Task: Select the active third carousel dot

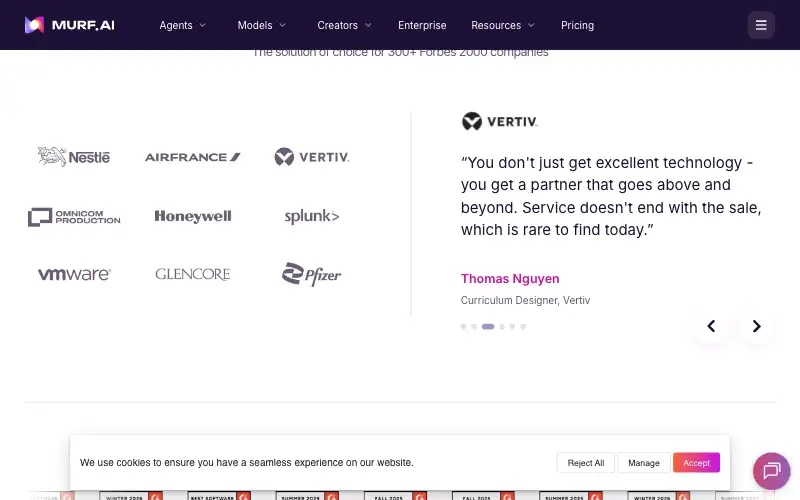Action: (488, 327)
